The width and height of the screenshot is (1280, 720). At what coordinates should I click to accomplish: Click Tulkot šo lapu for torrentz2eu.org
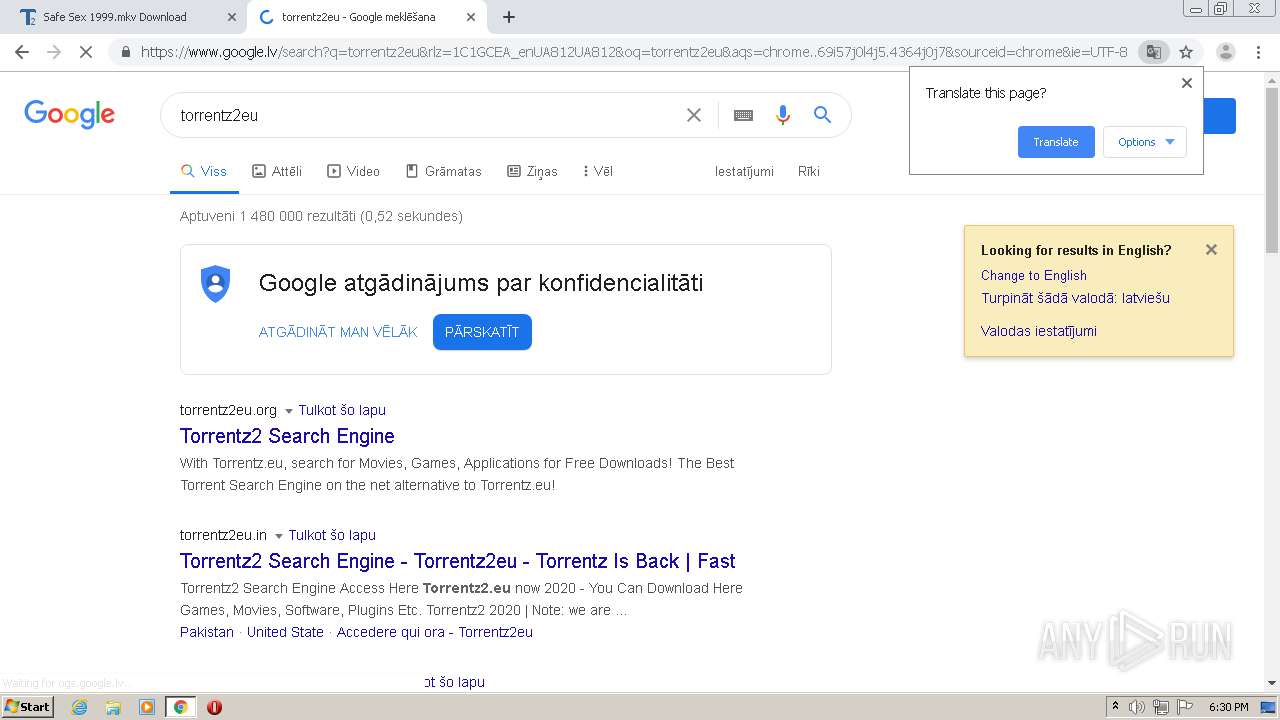[342, 410]
